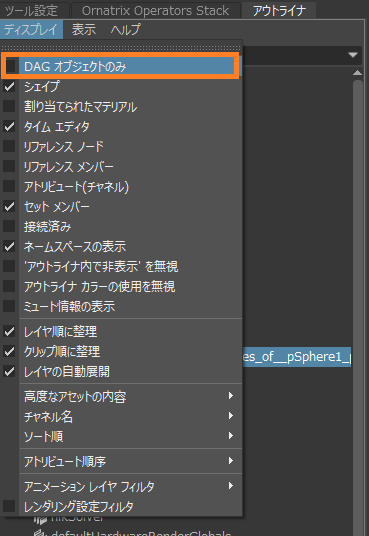Screen dimensions: 369x536
Task: Uncheck the シェイプ option
Action: coord(9,86)
